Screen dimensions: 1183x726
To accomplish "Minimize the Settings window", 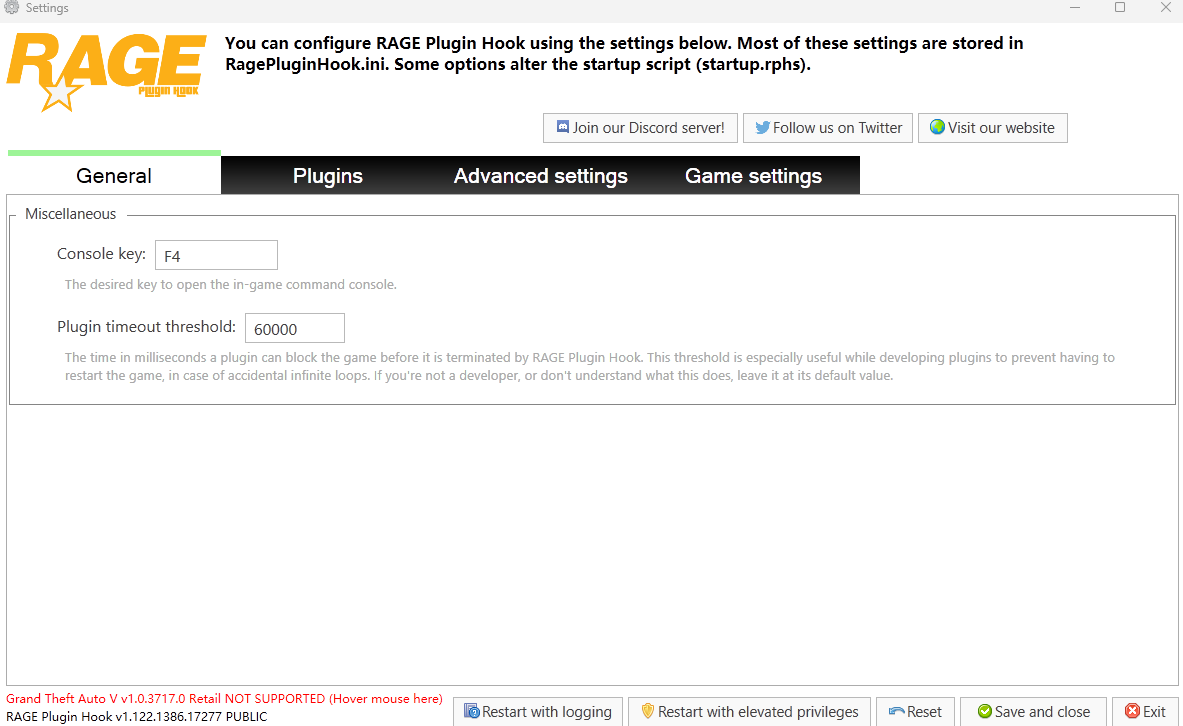I will [1074, 8].
